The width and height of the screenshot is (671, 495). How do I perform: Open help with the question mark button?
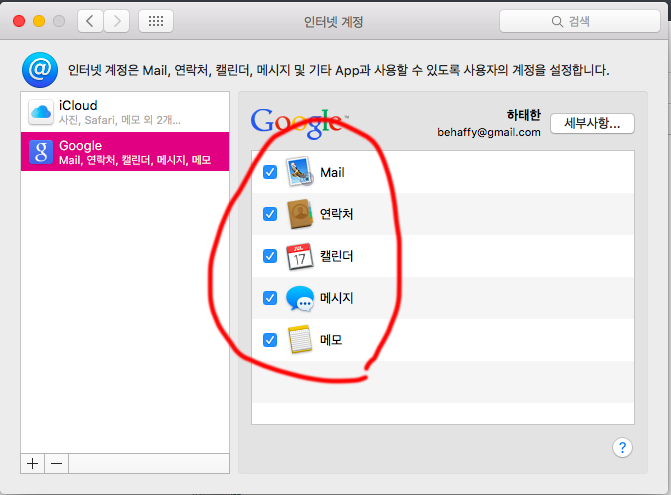tap(622, 448)
